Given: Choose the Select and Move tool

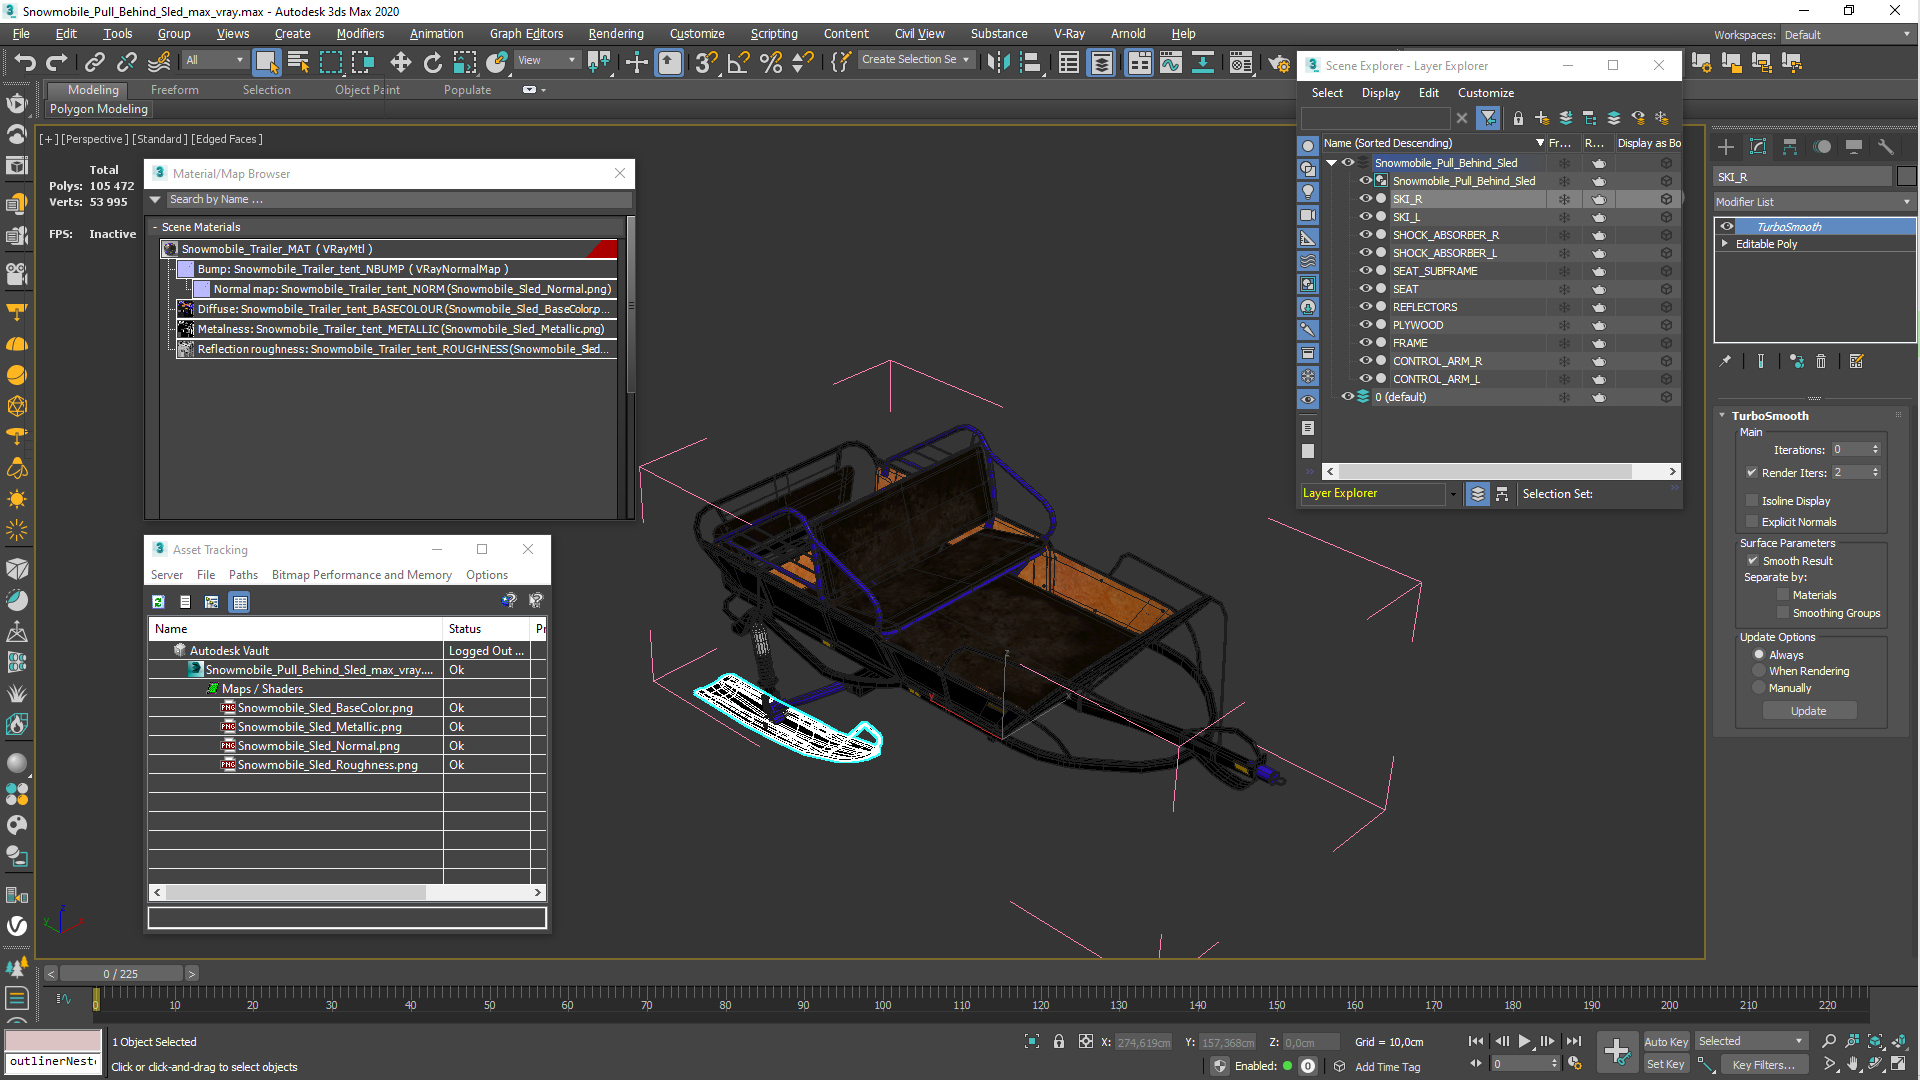Looking at the screenshot, I should coord(400,62).
